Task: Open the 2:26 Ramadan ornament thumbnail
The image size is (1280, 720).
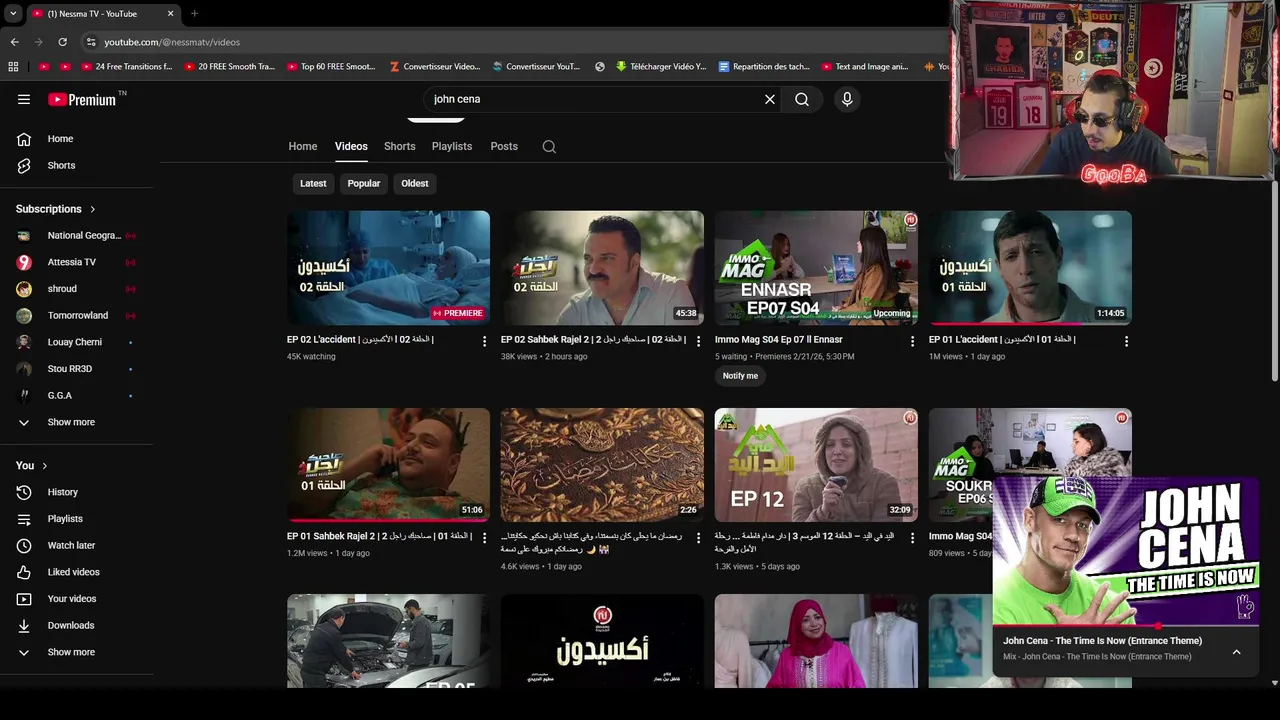Action: 602,465
